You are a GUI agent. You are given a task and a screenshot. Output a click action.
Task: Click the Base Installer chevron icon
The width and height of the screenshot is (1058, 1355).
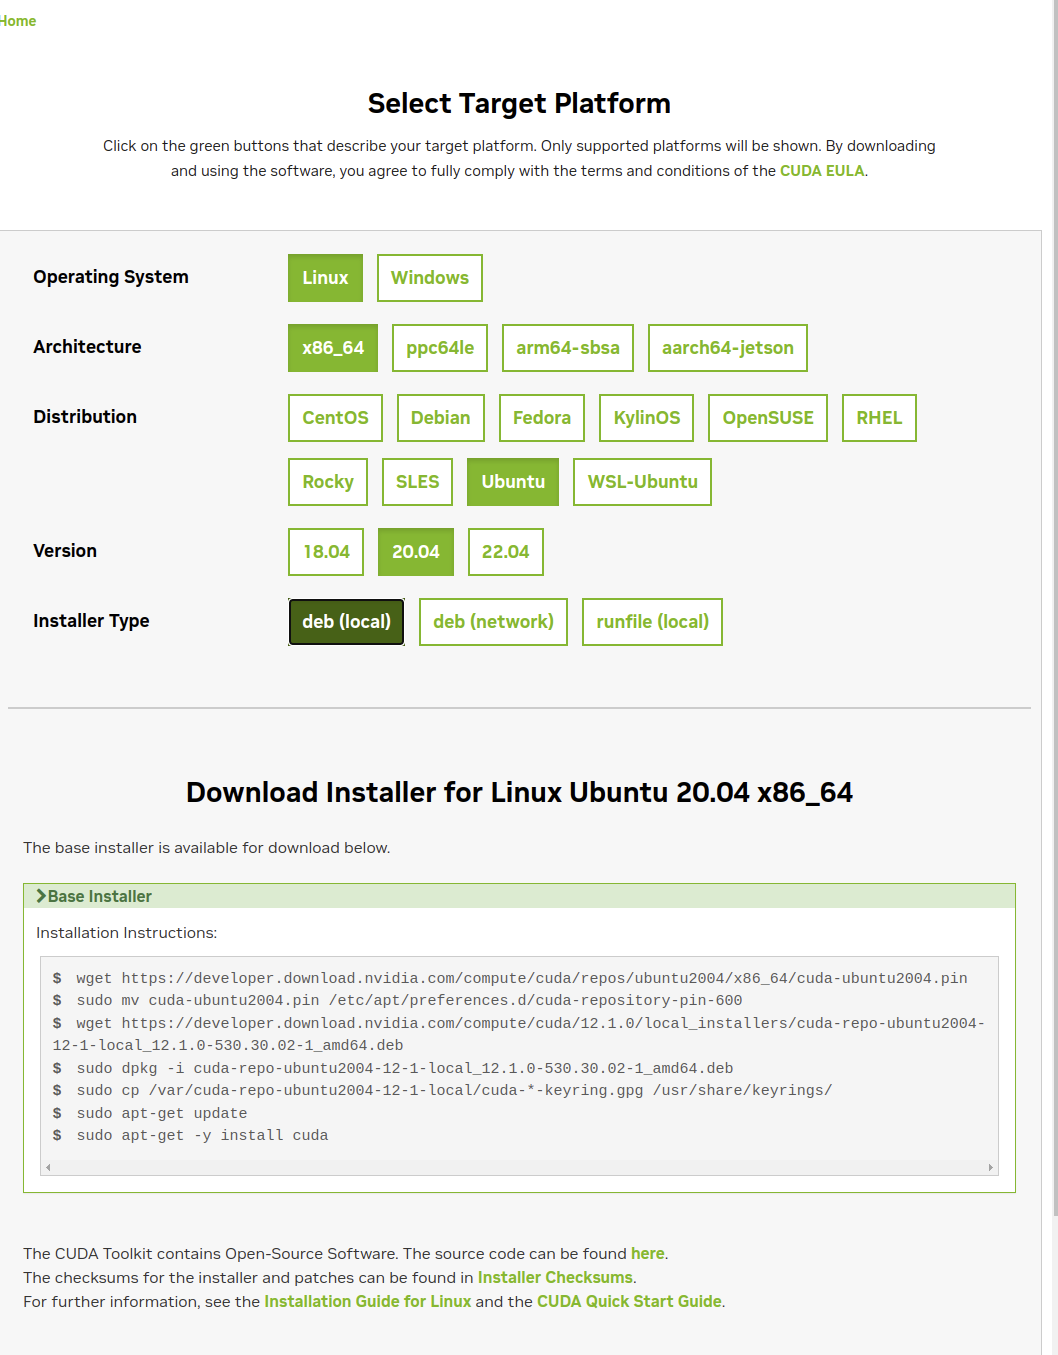click(41, 896)
